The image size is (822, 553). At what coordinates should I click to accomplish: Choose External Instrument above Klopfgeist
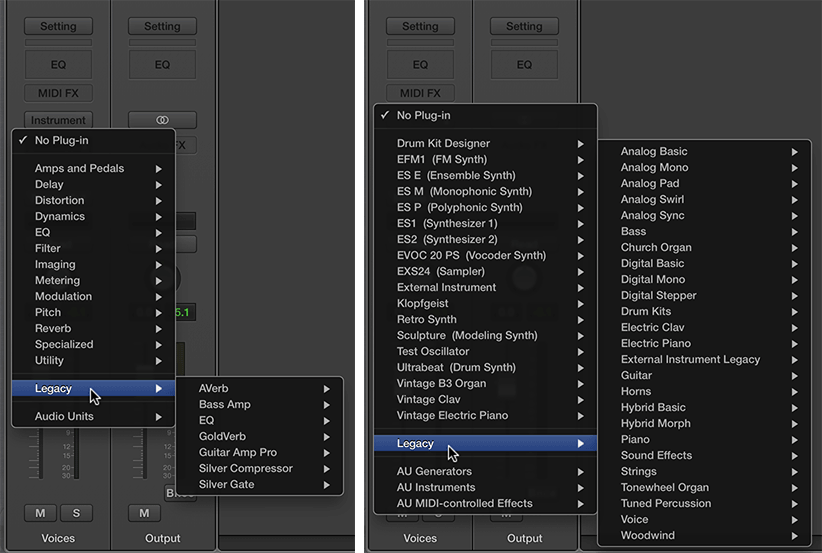[485, 288]
